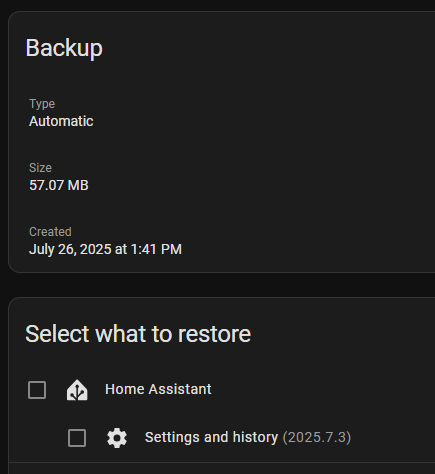Click the word history in the settings row

255,437
